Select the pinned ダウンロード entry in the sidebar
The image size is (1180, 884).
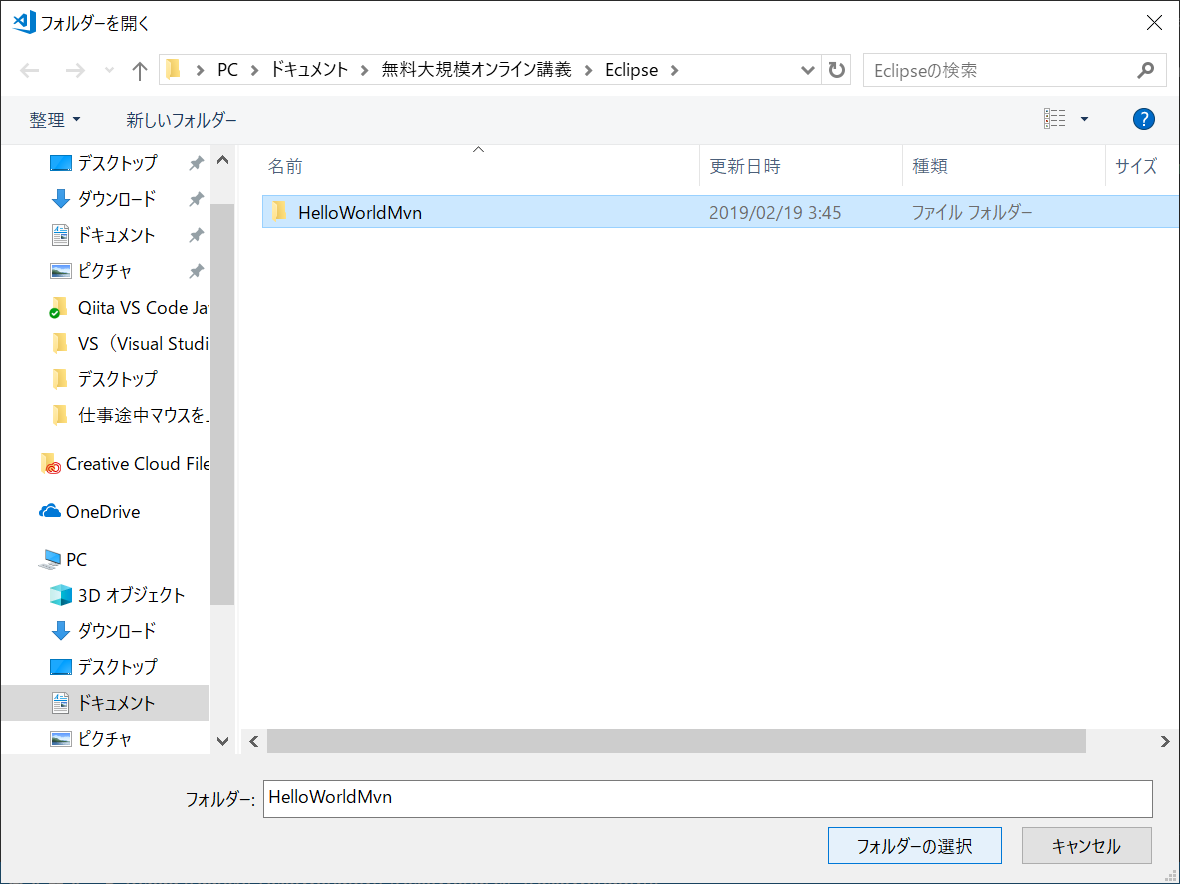click(x=117, y=198)
